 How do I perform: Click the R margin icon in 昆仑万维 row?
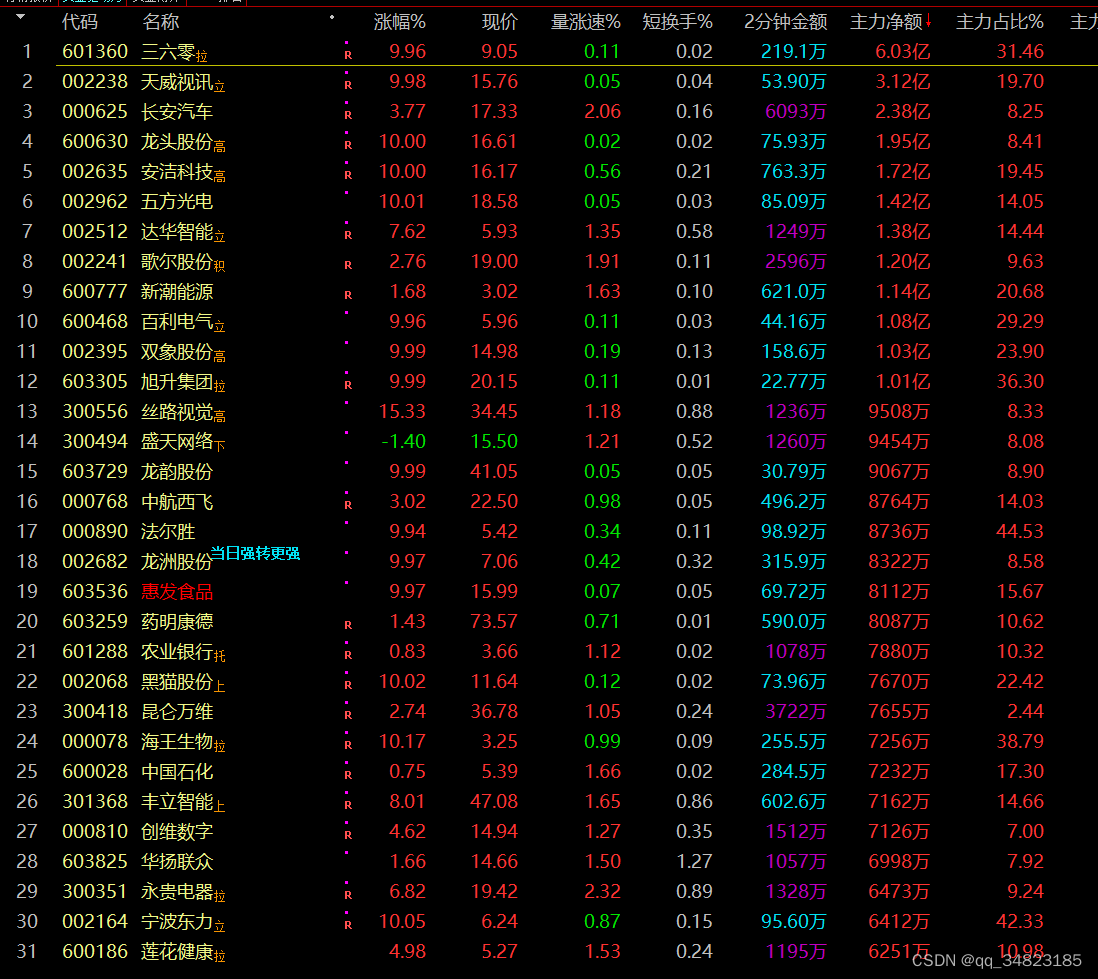point(348,715)
